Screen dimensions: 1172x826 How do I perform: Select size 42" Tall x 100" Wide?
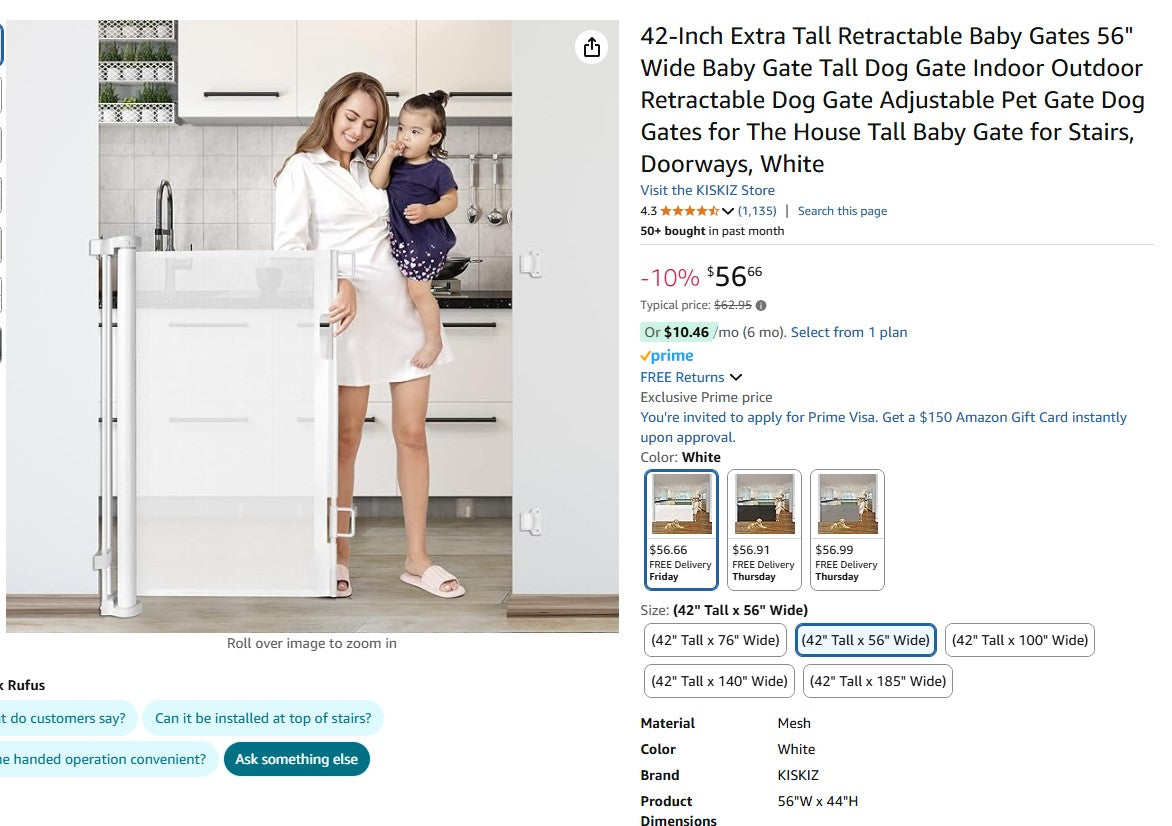click(x=1019, y=640)
